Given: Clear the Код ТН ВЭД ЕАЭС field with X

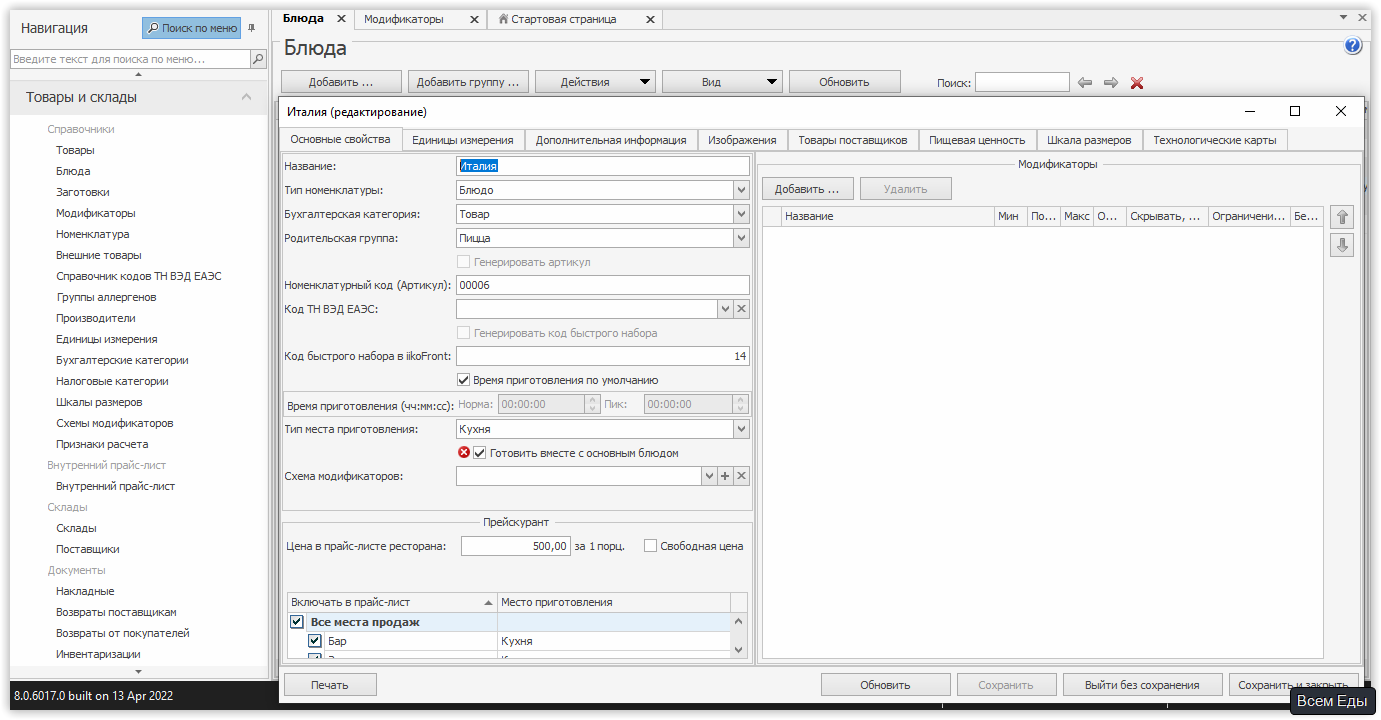Looking at the screenshot, I should click(742, 309).
